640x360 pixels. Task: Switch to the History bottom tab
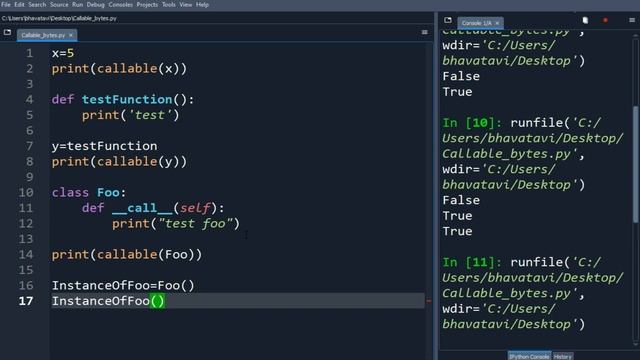562,356
